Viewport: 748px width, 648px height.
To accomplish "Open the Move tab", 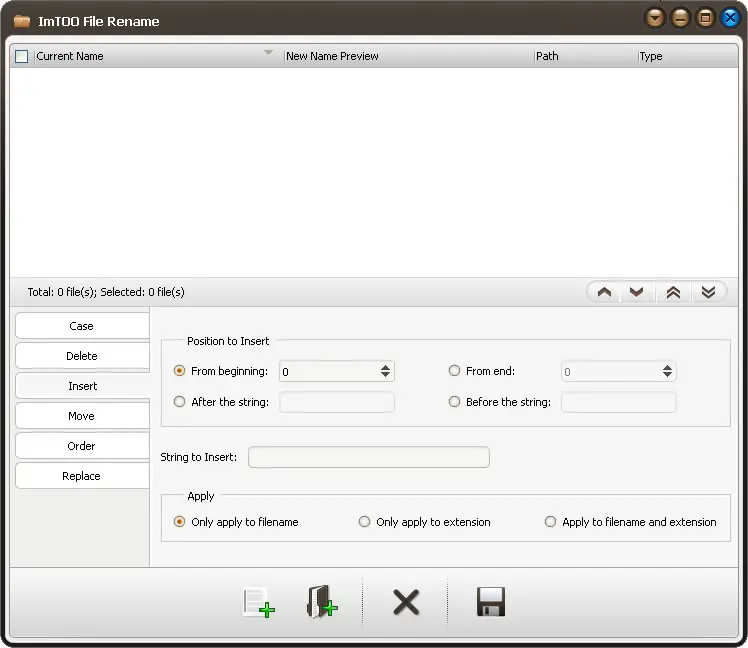I will point(82,416).
